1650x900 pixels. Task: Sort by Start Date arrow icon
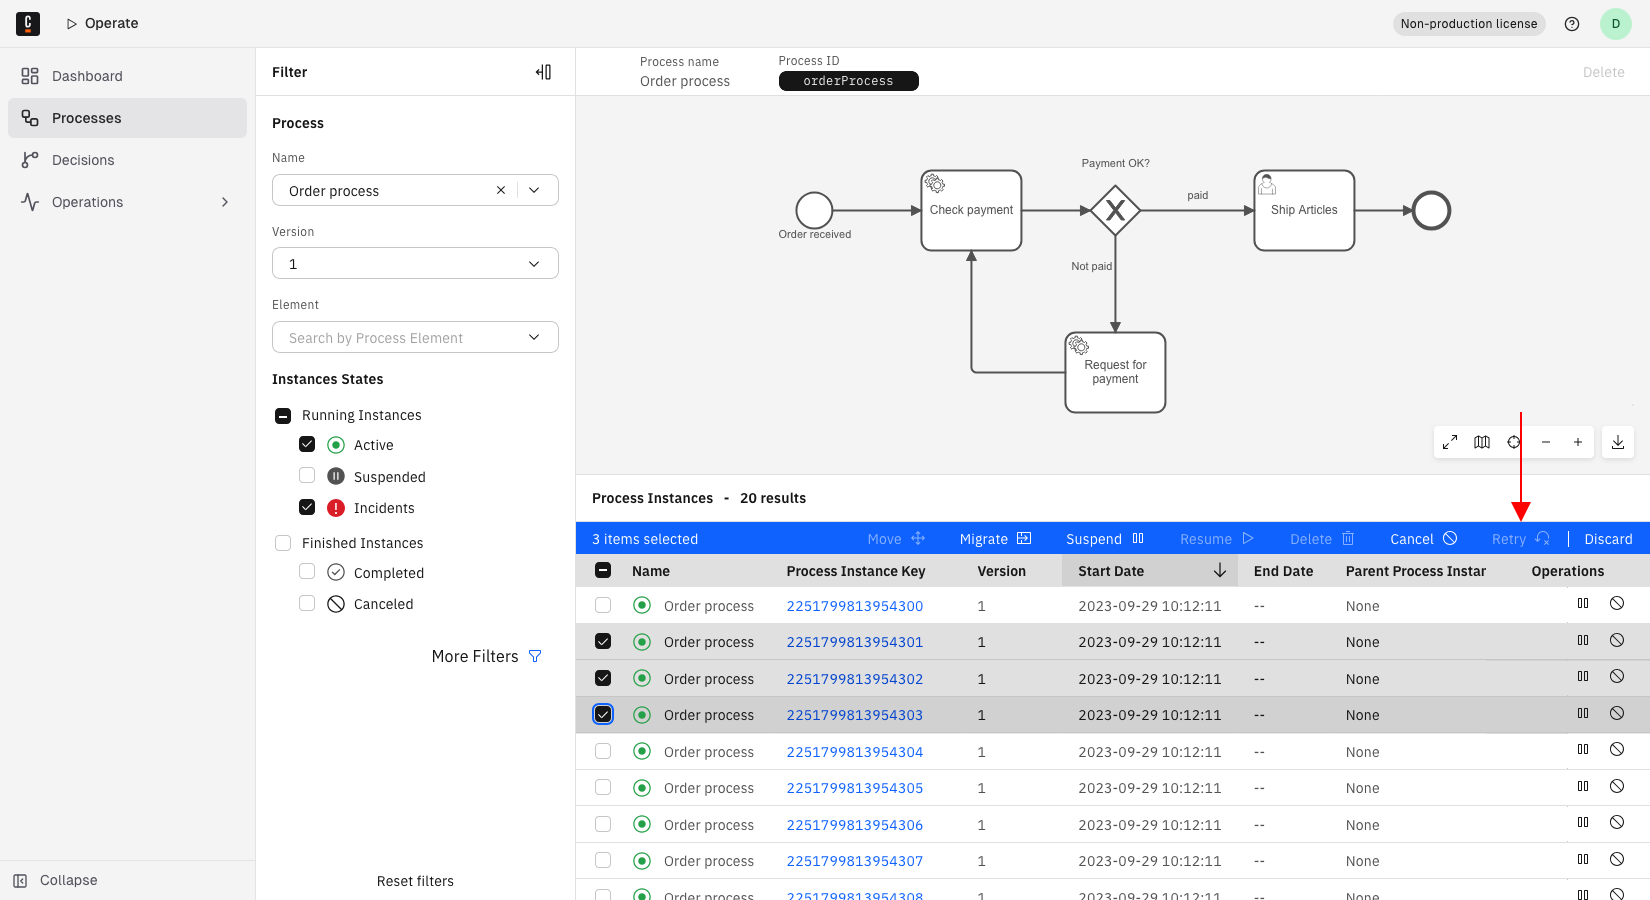[1220, 570]
